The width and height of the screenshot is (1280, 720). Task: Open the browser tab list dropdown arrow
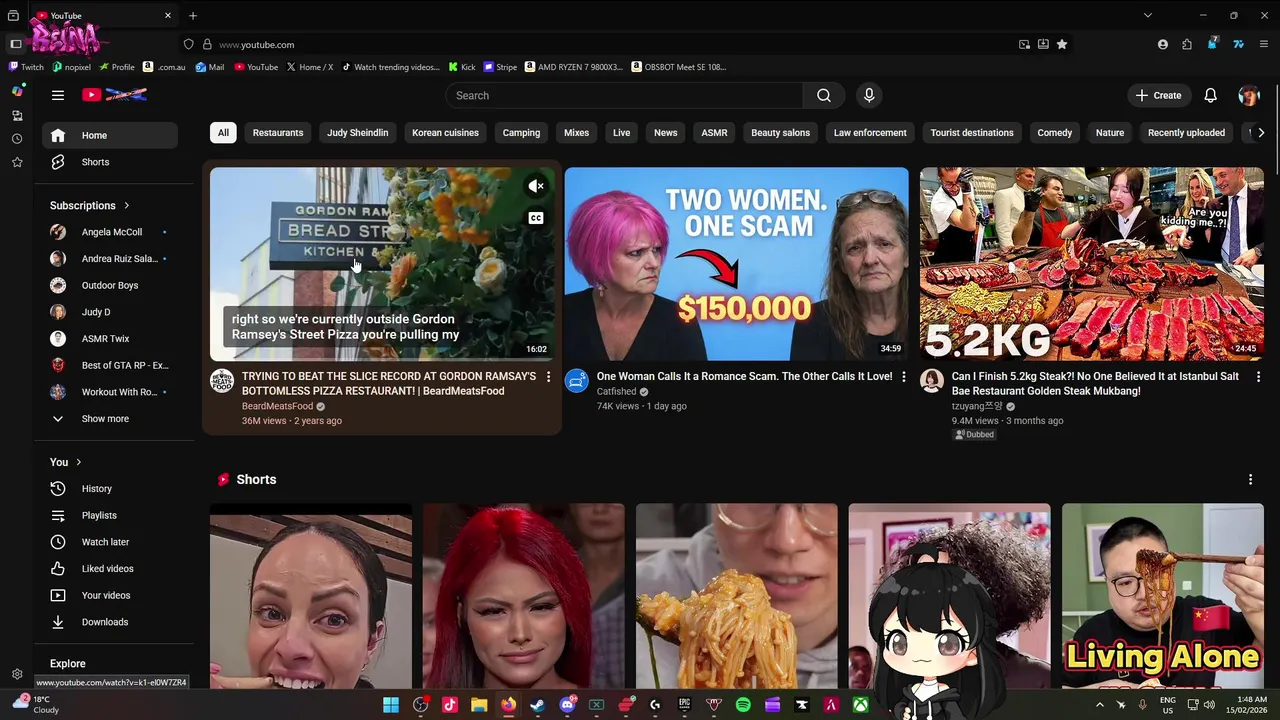click(x=1148, y=15)
